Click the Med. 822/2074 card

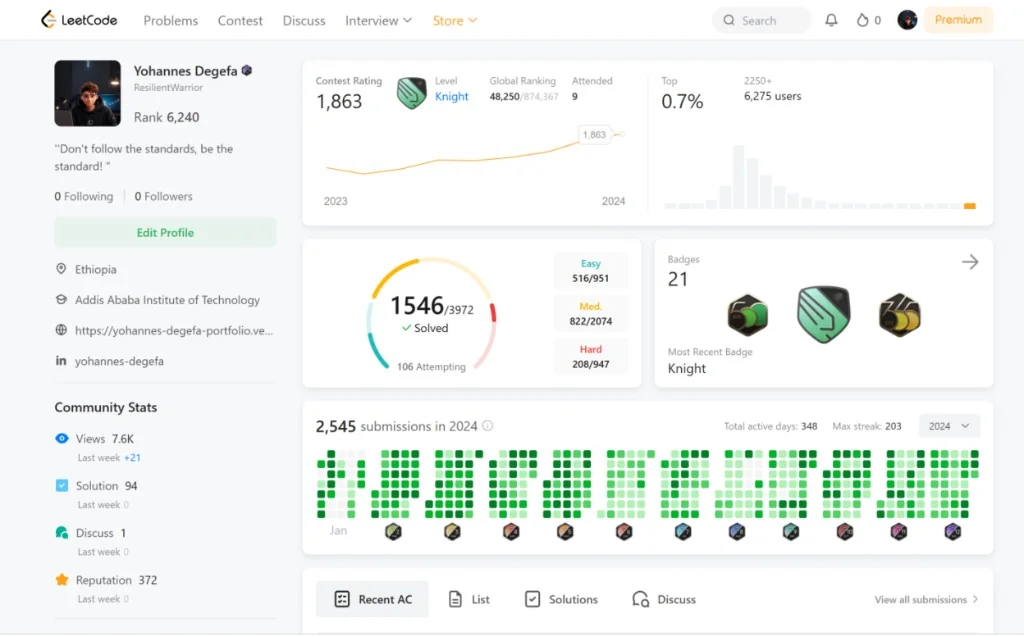point(590,314)
